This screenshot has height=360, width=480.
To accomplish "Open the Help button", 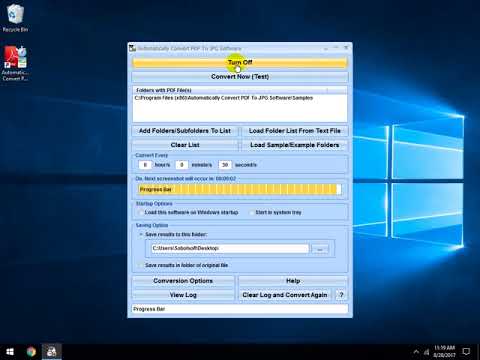I will [293, 281].
